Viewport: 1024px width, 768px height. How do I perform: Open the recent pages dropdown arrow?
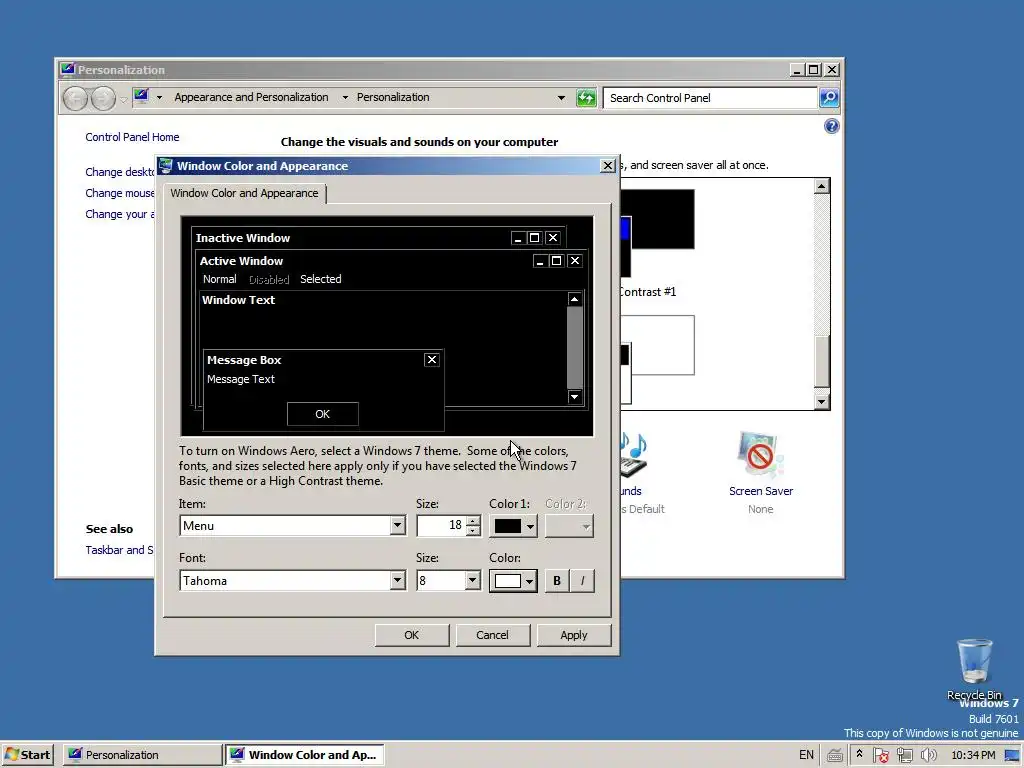coord(123,99)
